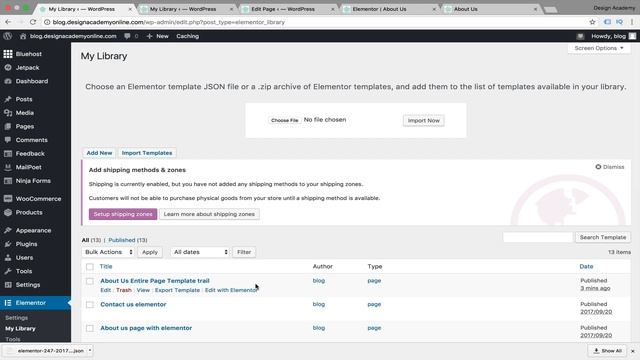Open Settings in the main sidebar
Viewport: 640px width, 360px height.
pyautogui.click(x=28, y=284)
